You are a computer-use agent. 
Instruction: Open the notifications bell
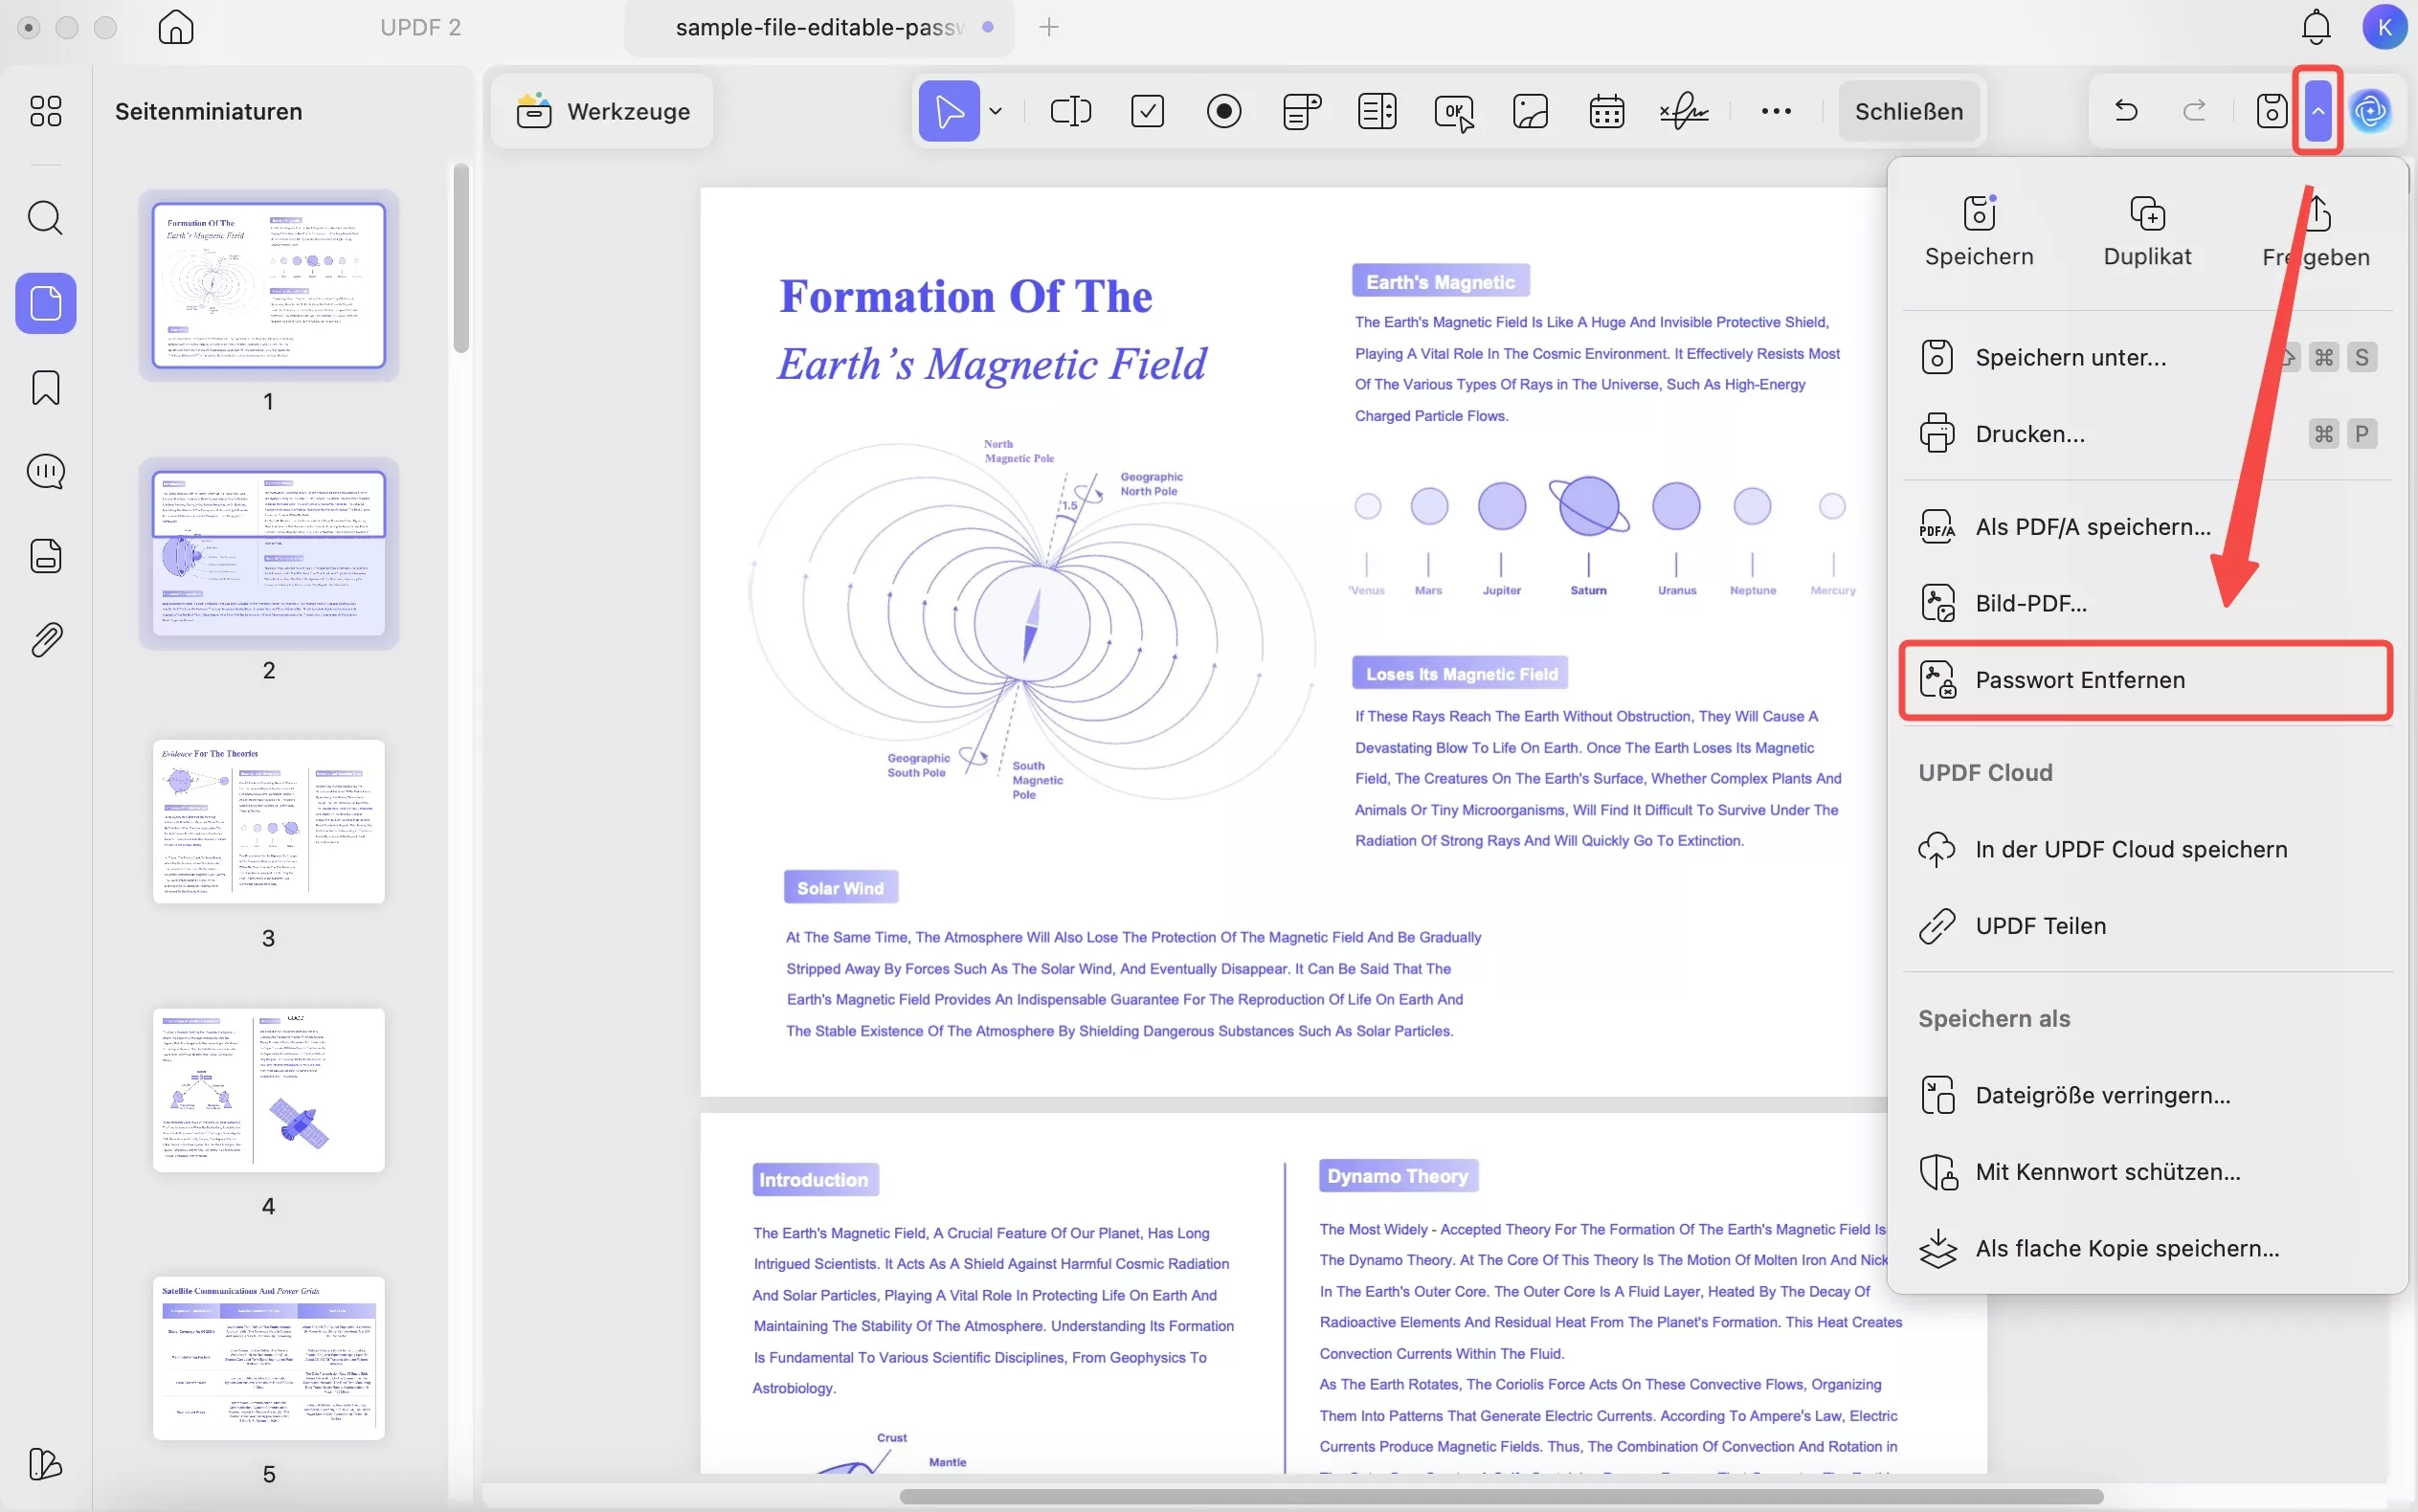(2316, 27)
